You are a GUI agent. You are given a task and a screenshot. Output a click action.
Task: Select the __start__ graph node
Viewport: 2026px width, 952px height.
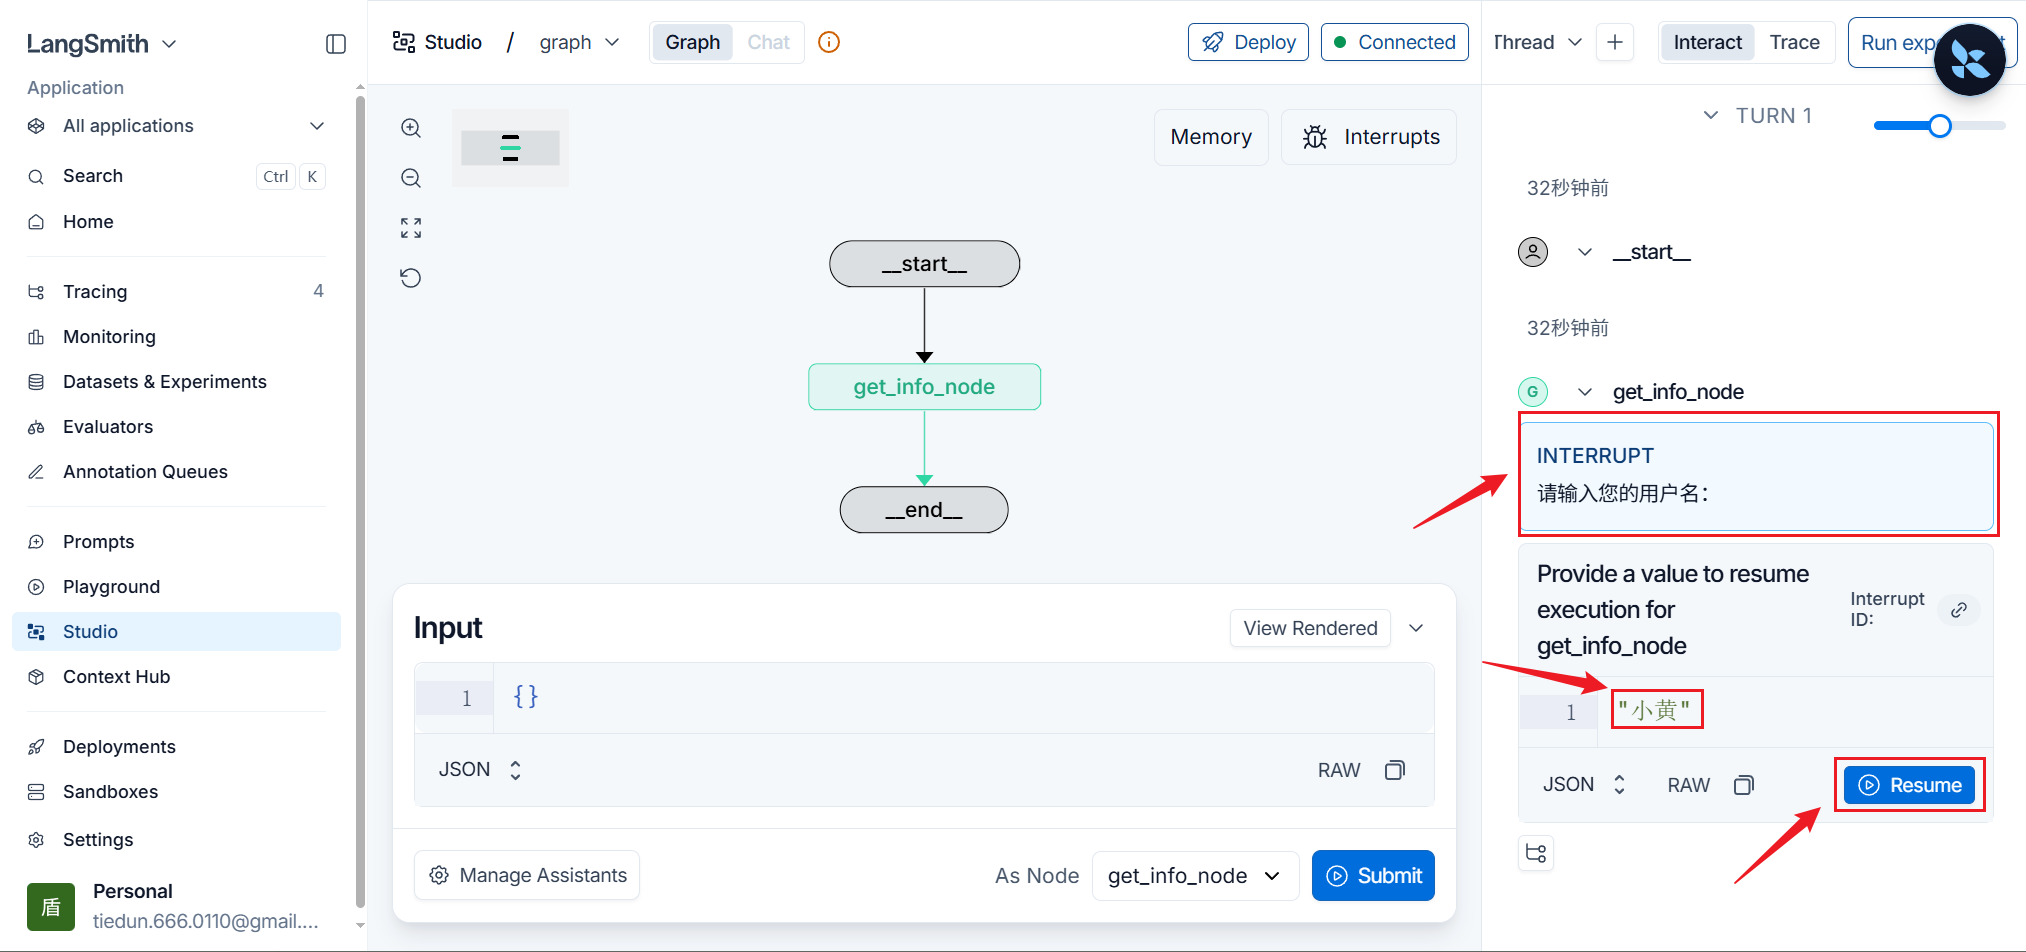pyautogui.click(x=924, y=264)
